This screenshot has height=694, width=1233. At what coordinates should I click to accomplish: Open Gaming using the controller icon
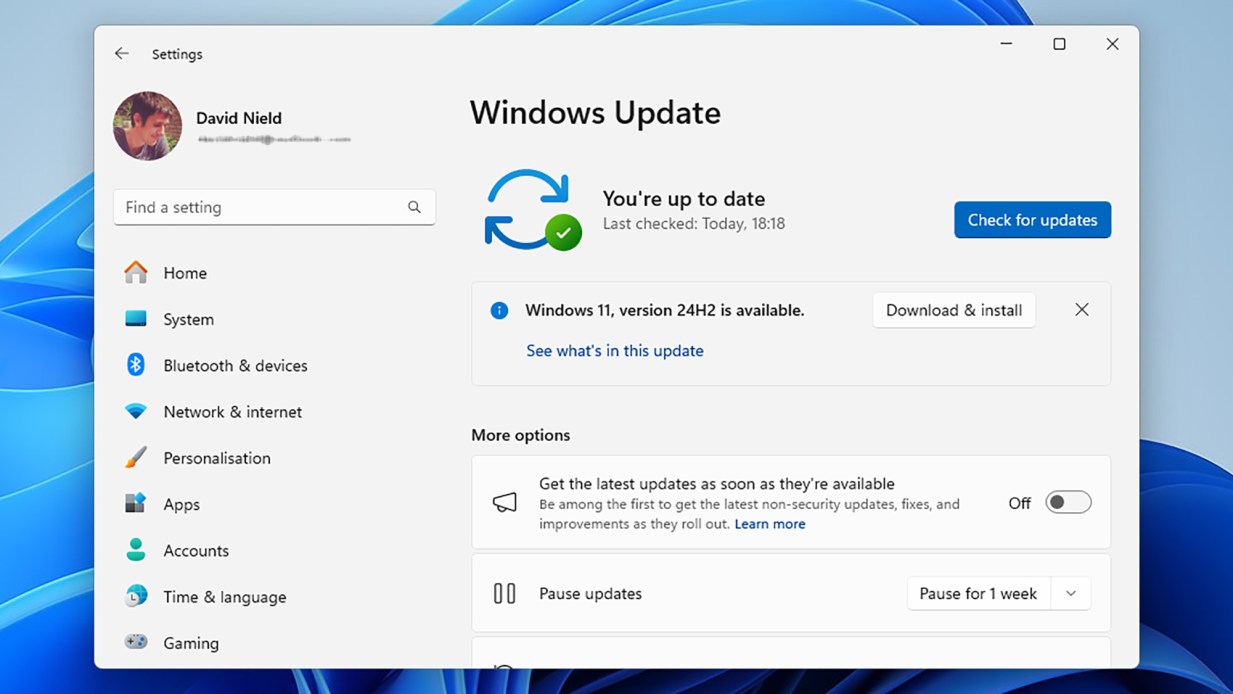[136, 642]
